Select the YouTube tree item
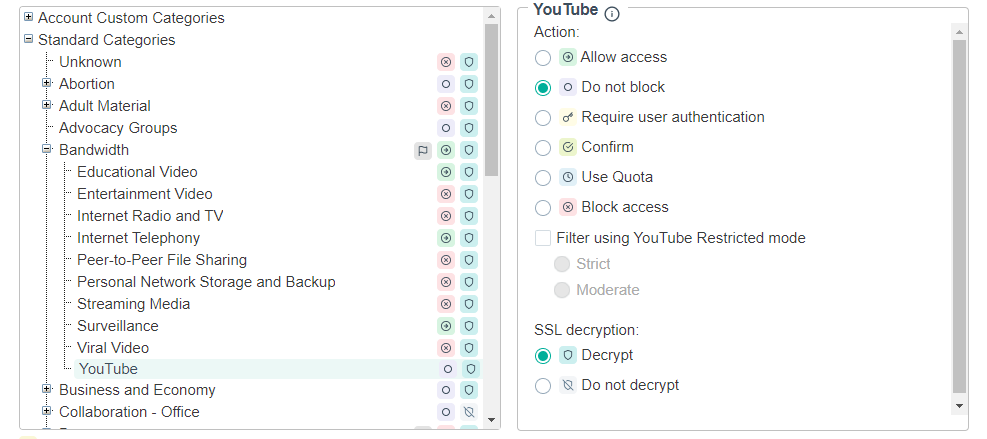Image resolution: width=987 pixels, height=439 pixels. 108,369
